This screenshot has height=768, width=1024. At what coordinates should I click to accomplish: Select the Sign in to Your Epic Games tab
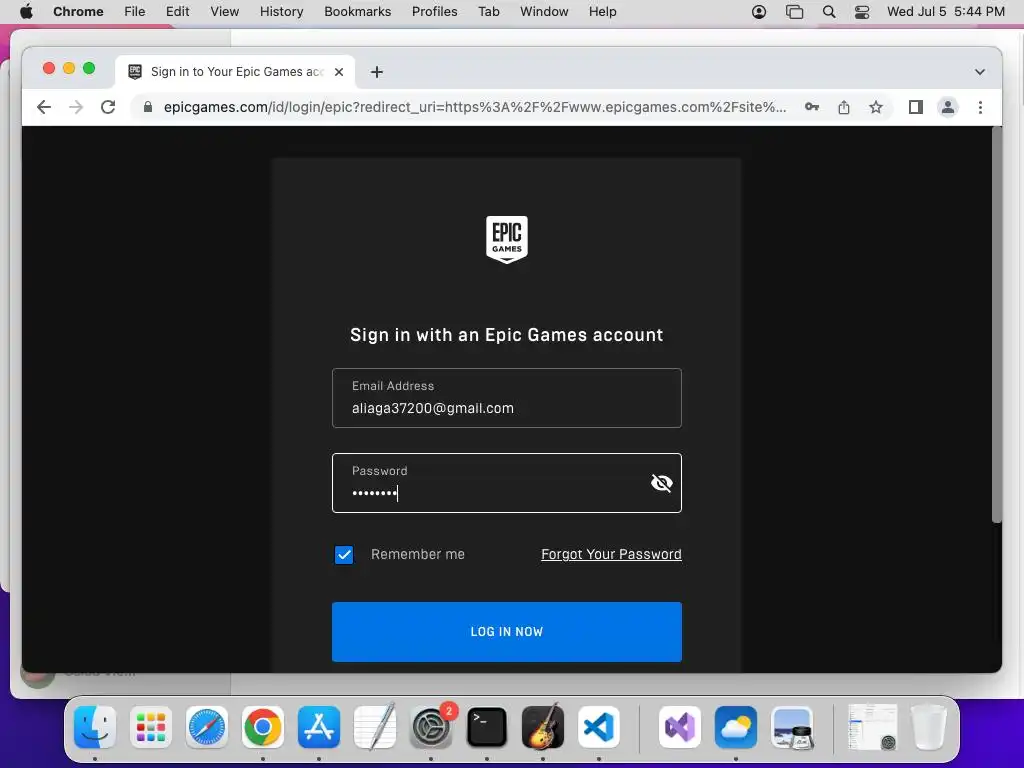click(235, 72)
